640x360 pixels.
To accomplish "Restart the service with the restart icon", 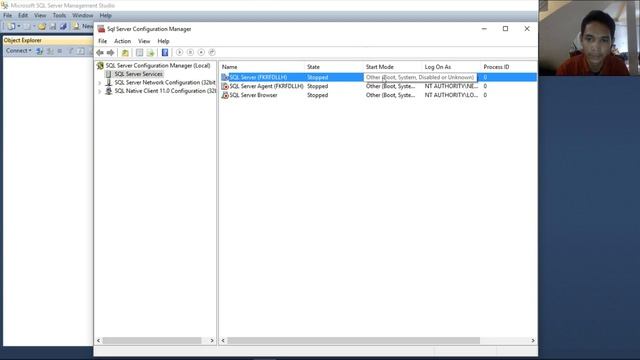I will coord(212,52).
